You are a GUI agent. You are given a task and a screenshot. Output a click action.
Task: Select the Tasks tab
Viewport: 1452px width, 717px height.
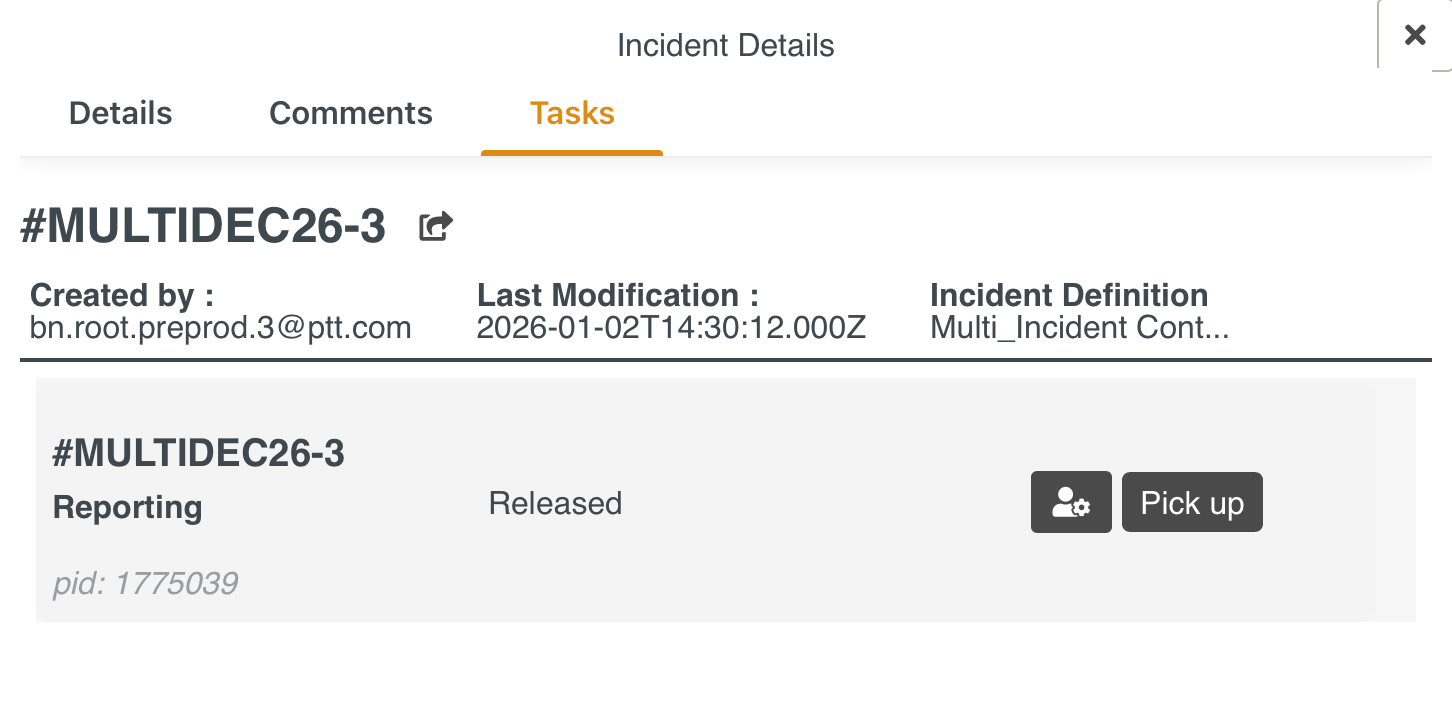click(x=572, y=113)
